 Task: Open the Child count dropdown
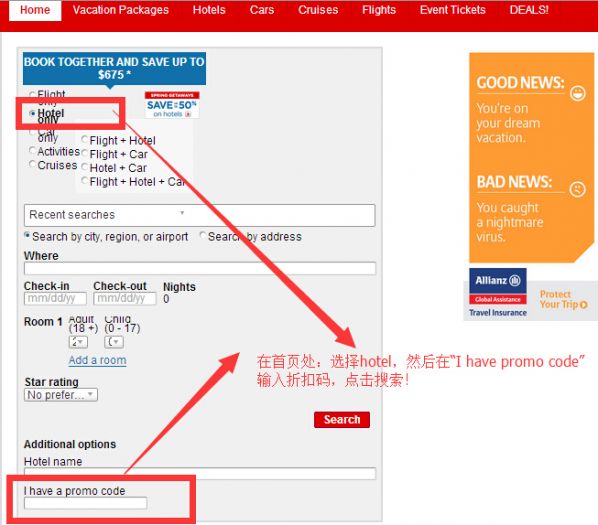click(114, 342)
